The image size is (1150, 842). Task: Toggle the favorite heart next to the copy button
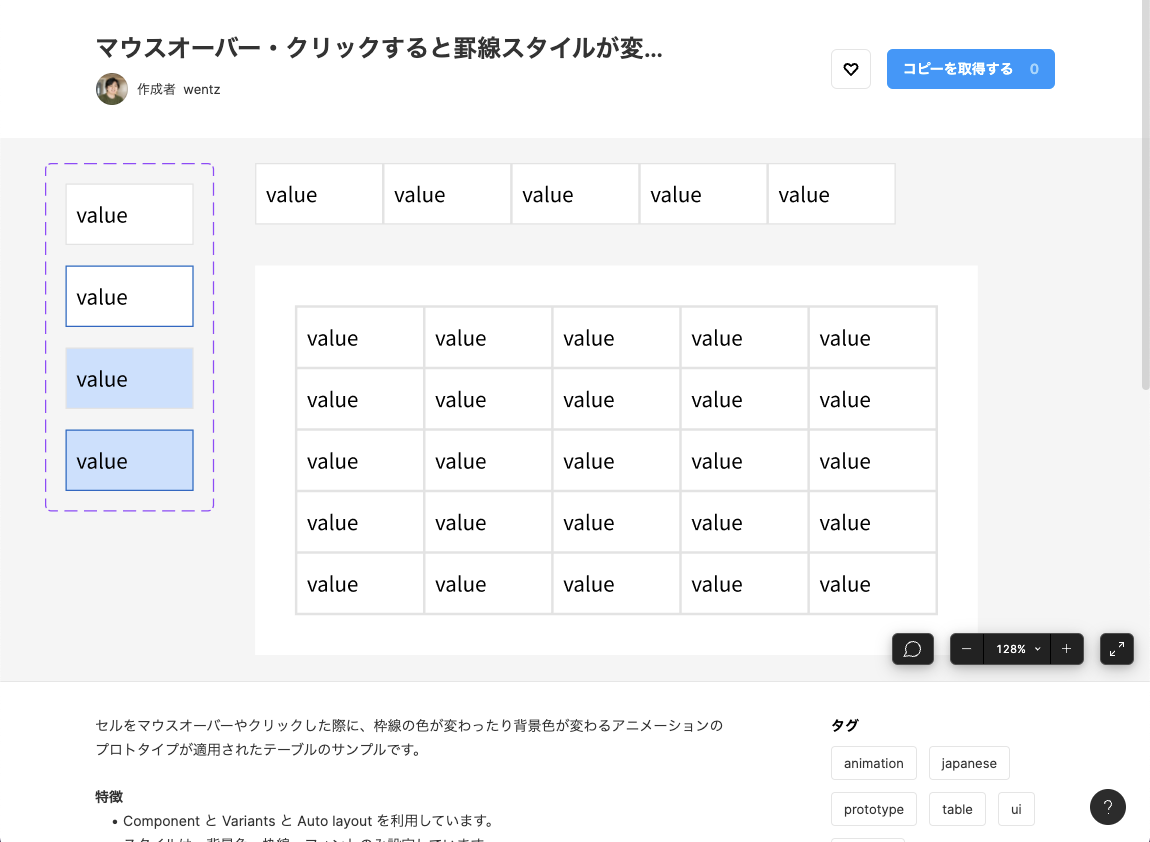pyautogui.click(x=851, y=69)
